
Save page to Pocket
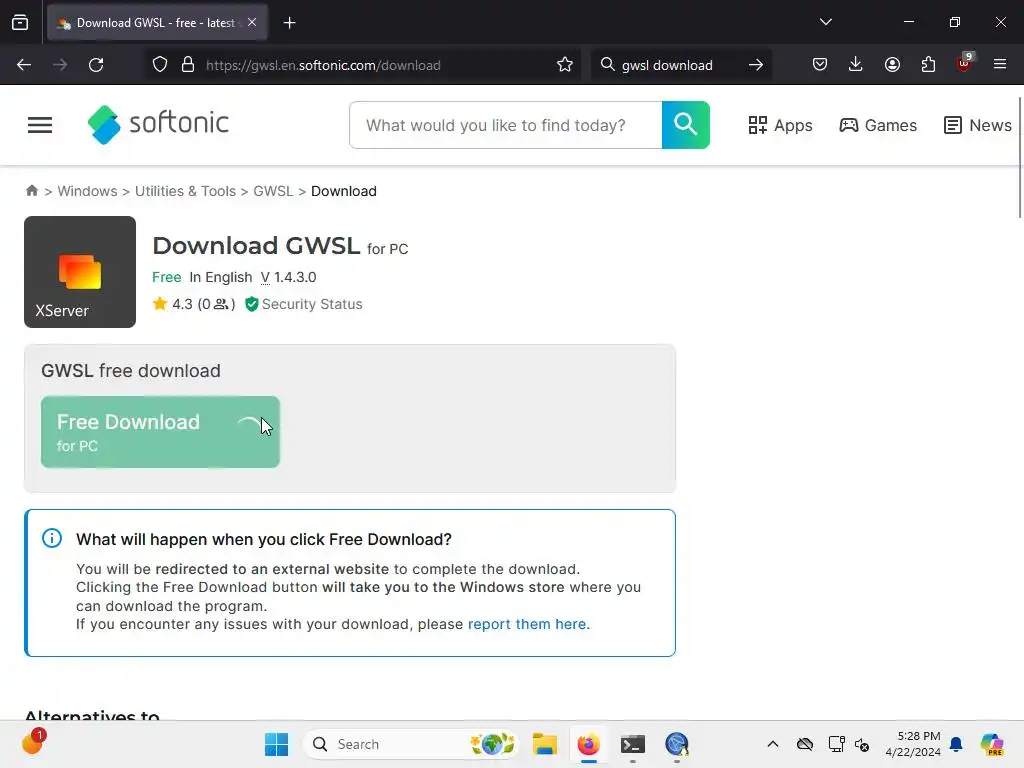point(820,64)
